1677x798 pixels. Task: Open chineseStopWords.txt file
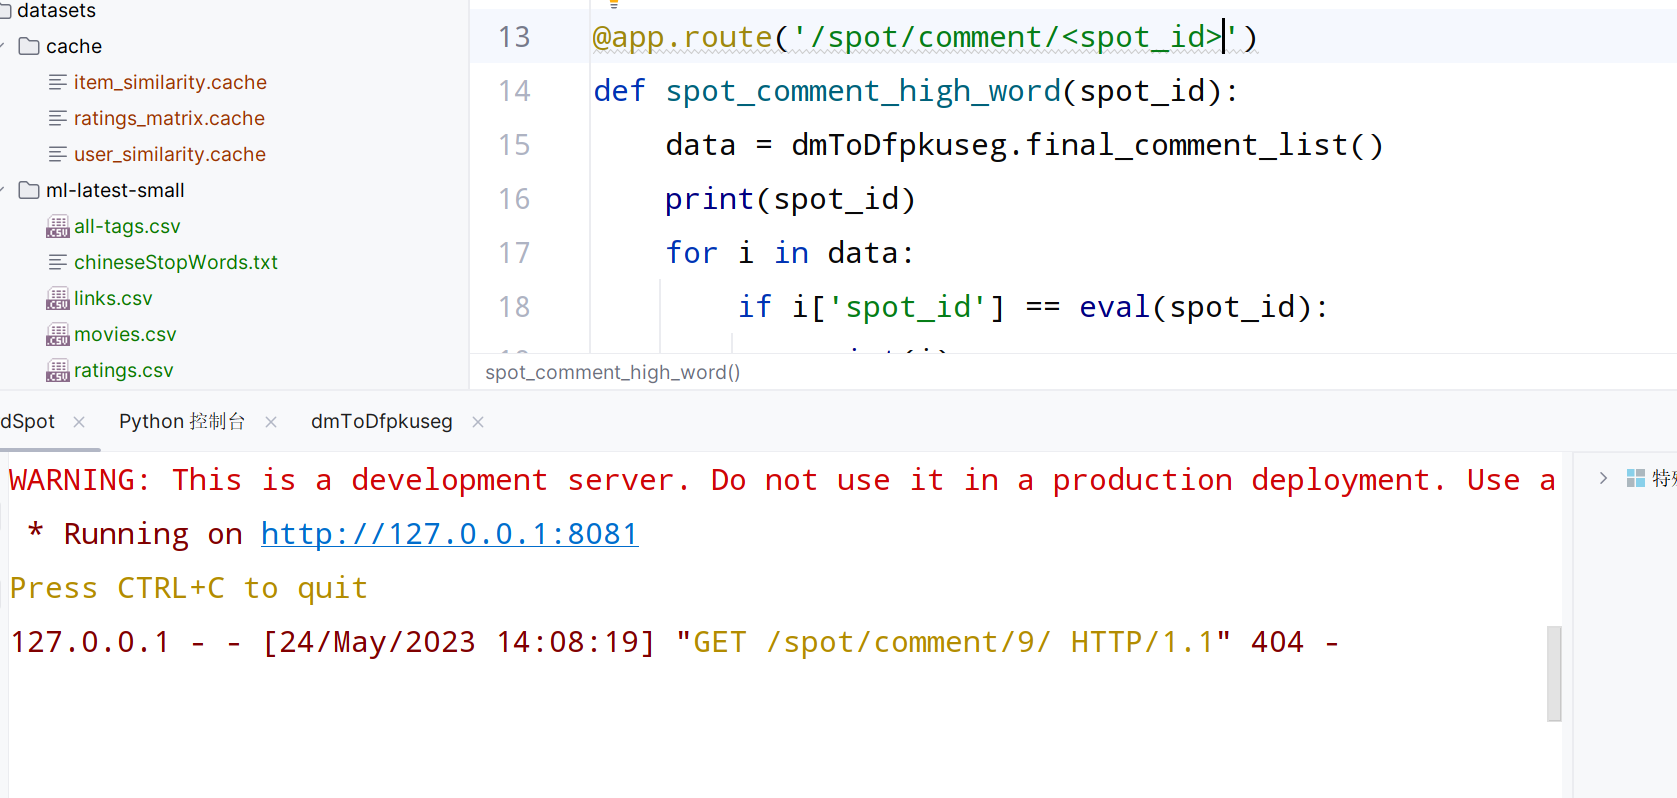point(175,263)
